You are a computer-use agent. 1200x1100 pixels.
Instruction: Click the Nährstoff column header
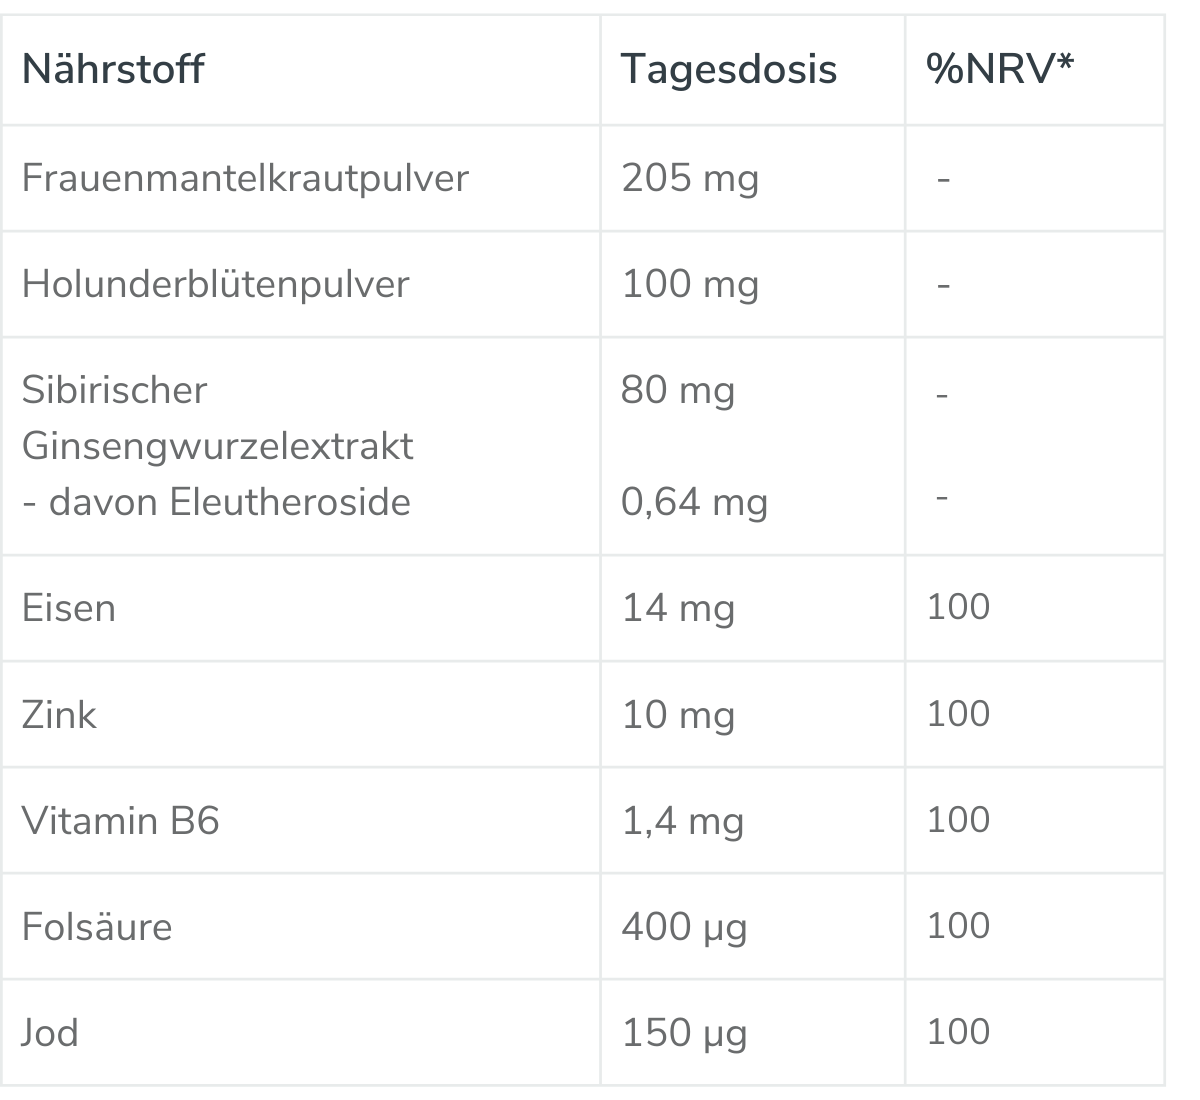(113, 69)
